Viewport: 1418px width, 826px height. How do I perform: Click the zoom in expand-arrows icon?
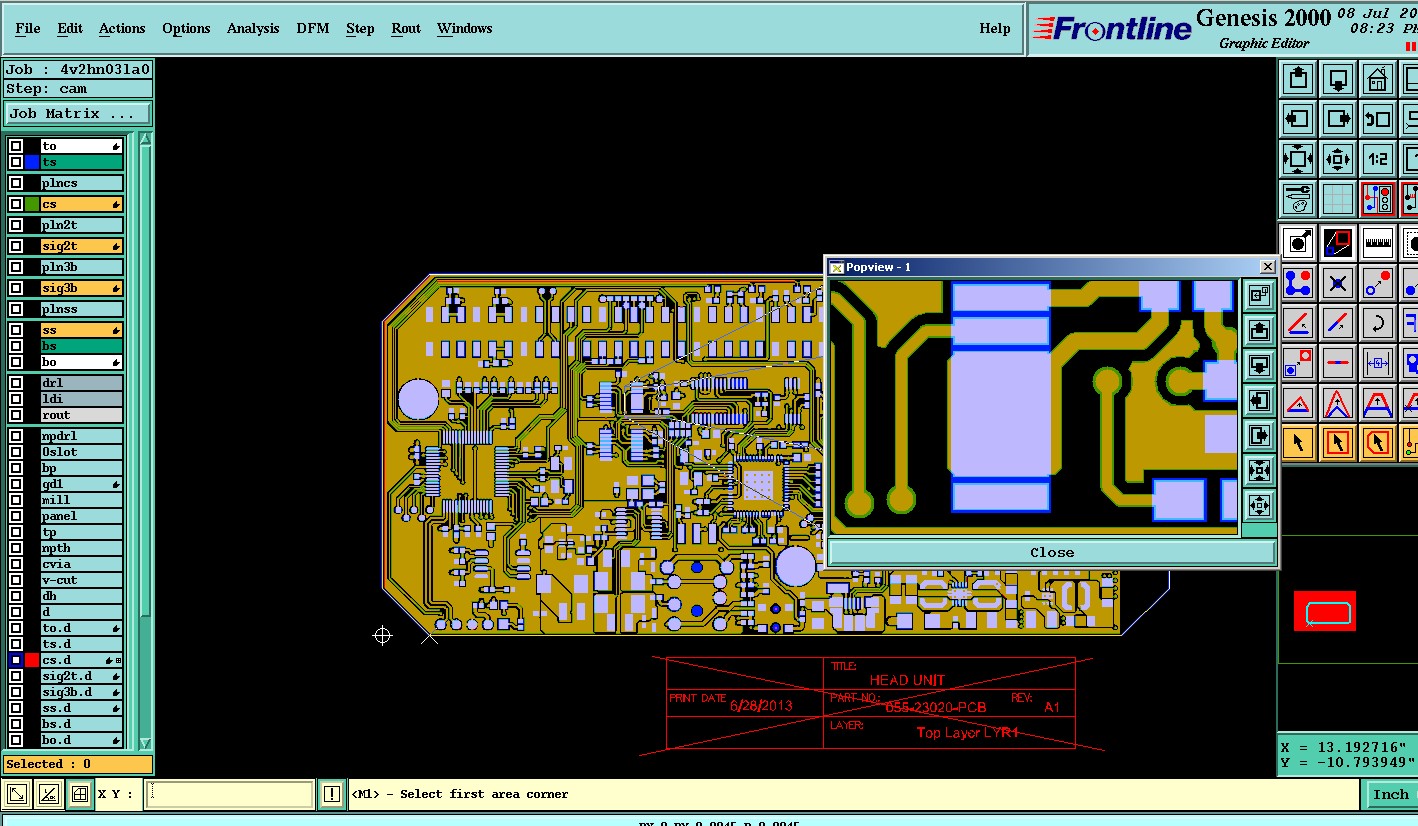1298,159
